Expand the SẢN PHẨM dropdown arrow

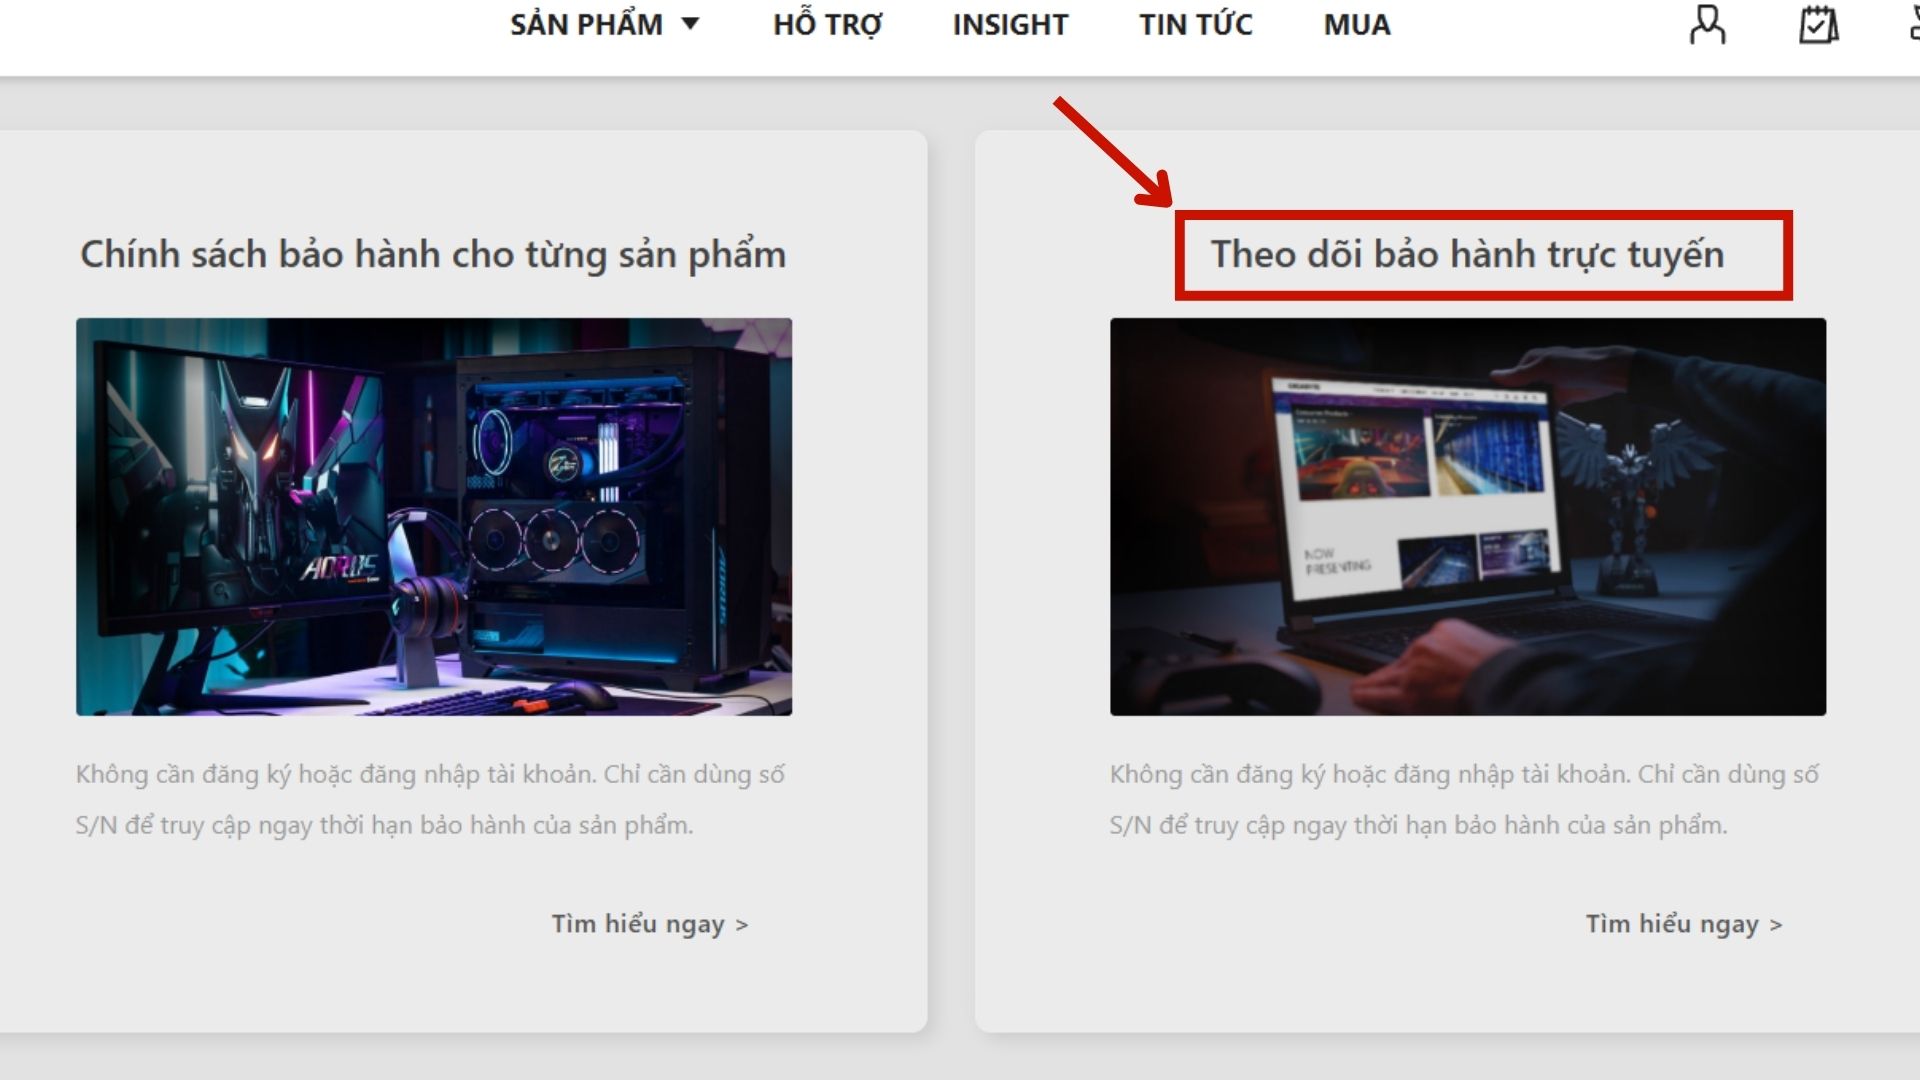tap(690, 24)
